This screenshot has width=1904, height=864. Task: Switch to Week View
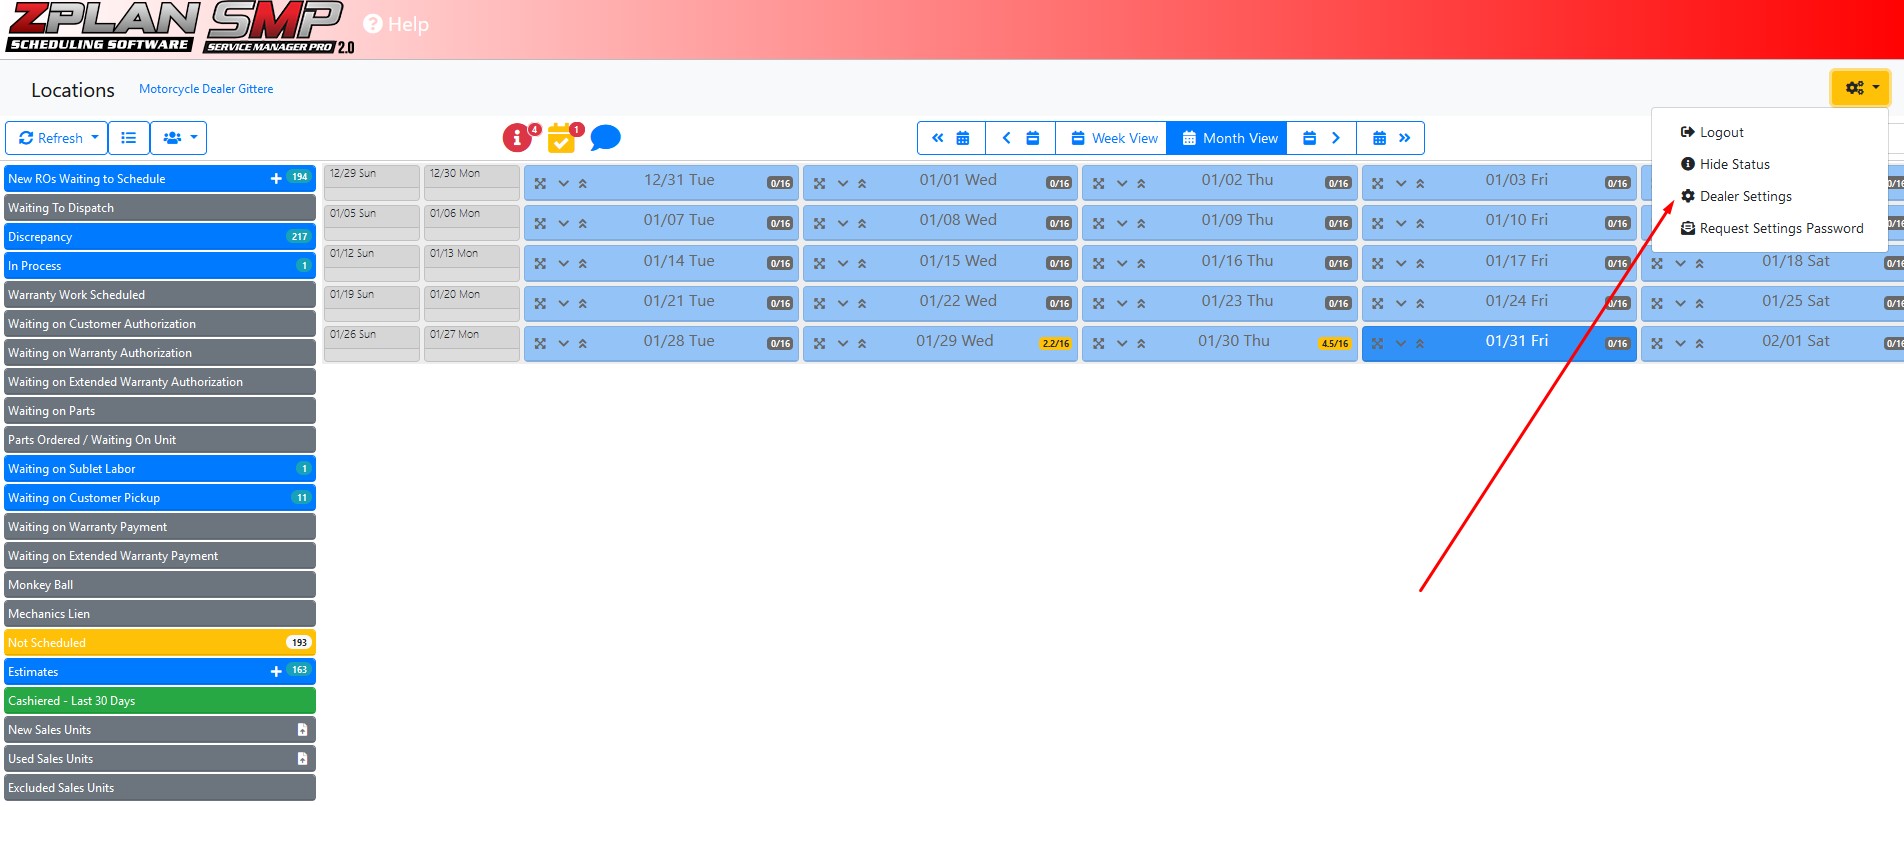(x=1114, y=138)
